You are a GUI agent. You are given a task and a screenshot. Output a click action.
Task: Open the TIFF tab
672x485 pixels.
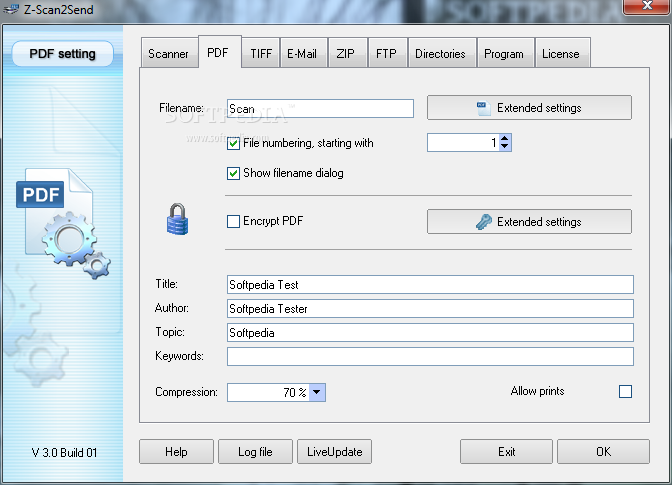click(x=261, y=54)
